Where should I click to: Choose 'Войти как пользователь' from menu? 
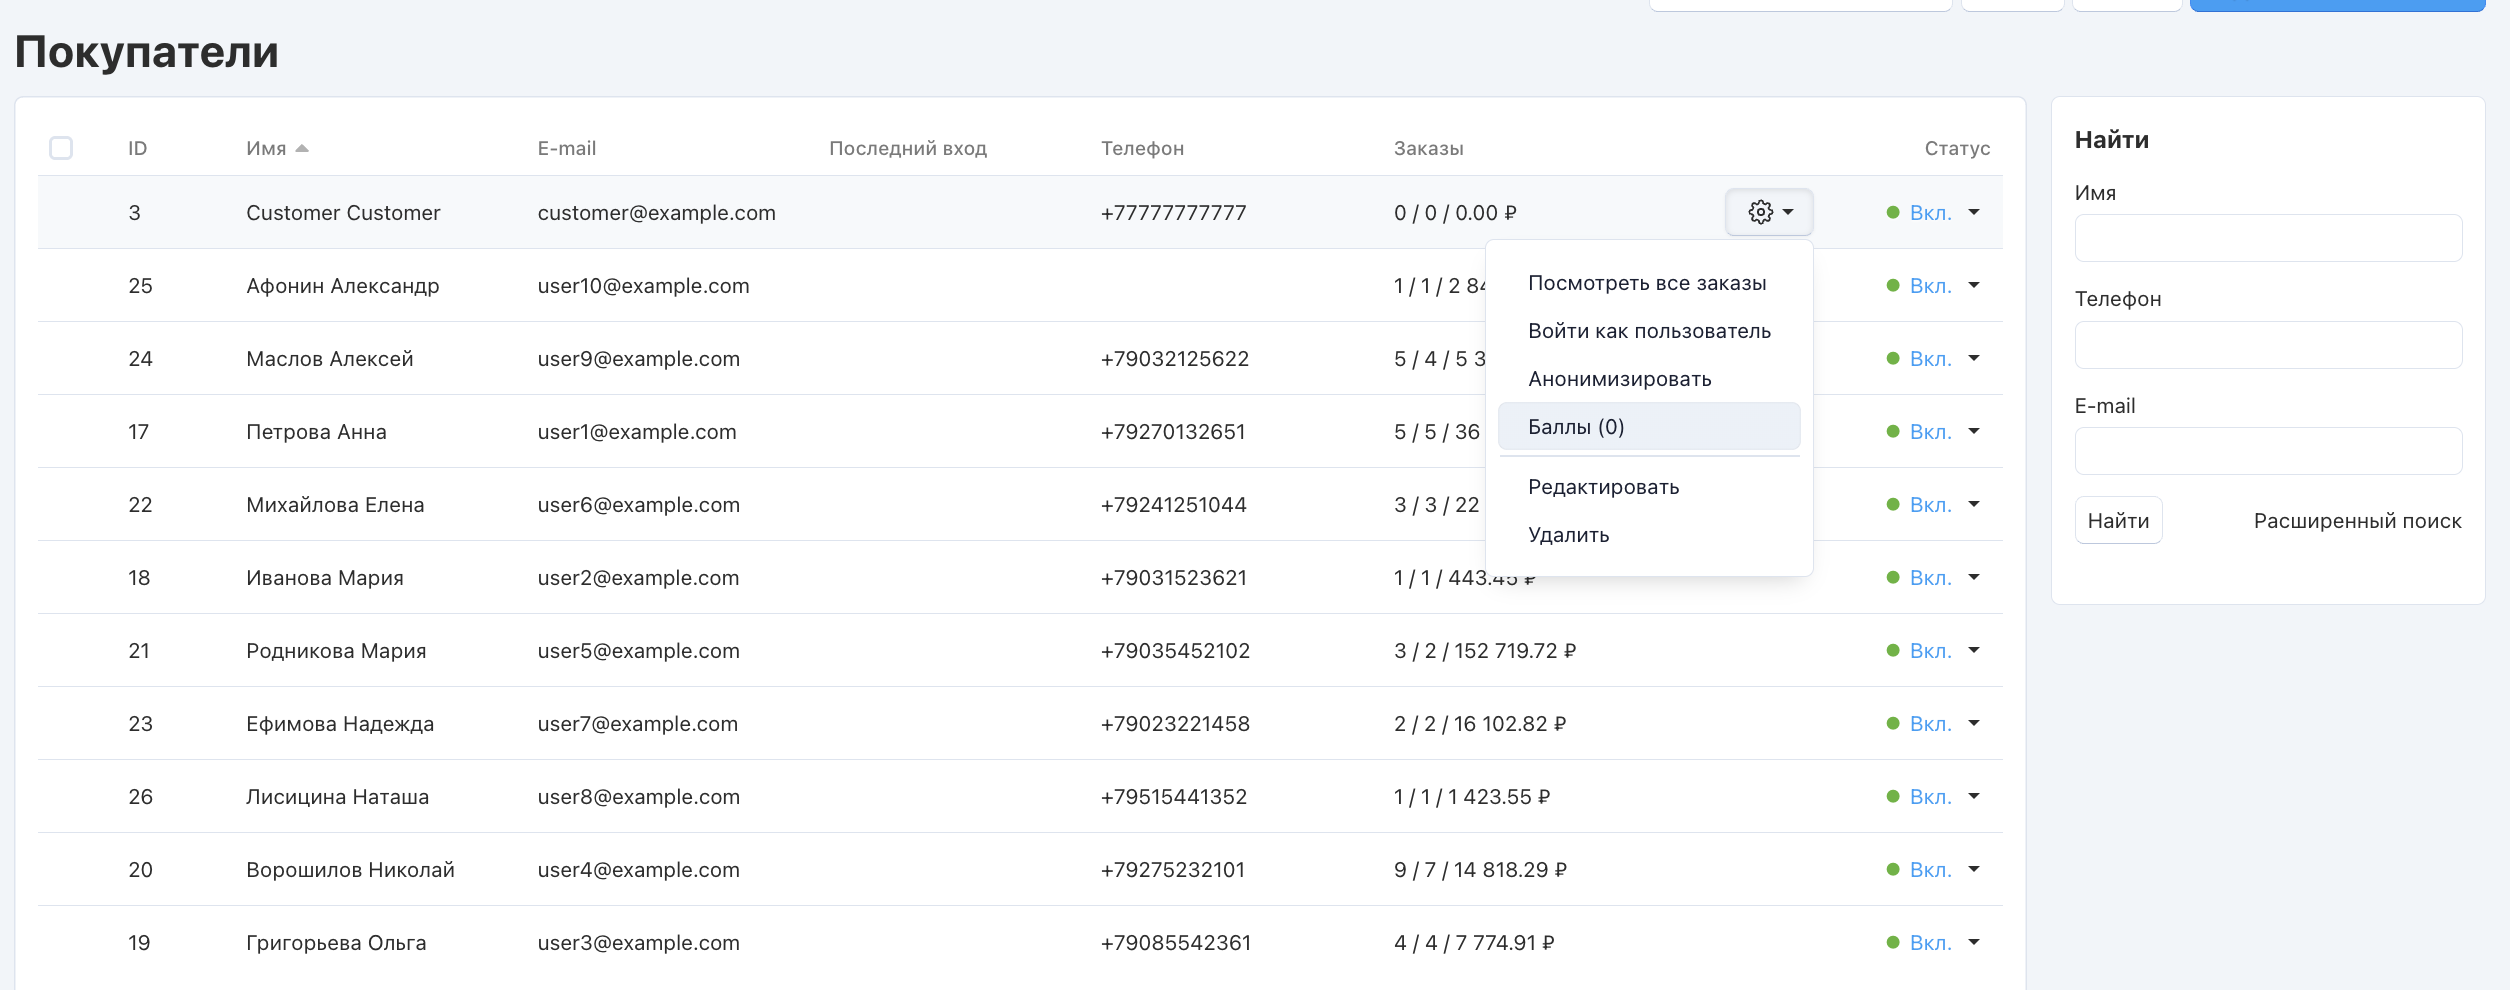1648,331
